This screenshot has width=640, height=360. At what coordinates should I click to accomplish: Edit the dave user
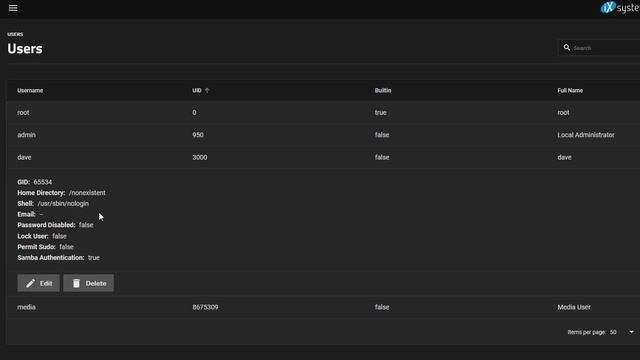click(38, 283)
